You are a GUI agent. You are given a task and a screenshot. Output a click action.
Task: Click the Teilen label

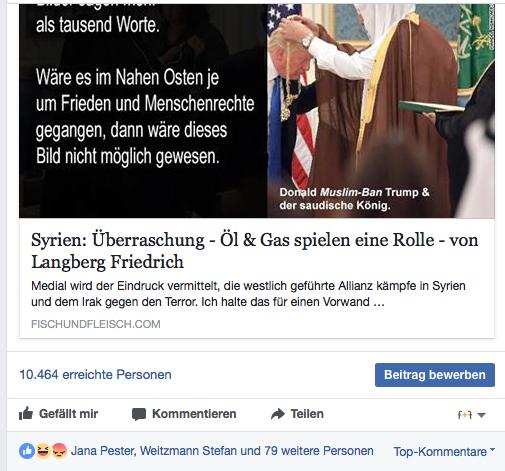click(x=307, y=414)
